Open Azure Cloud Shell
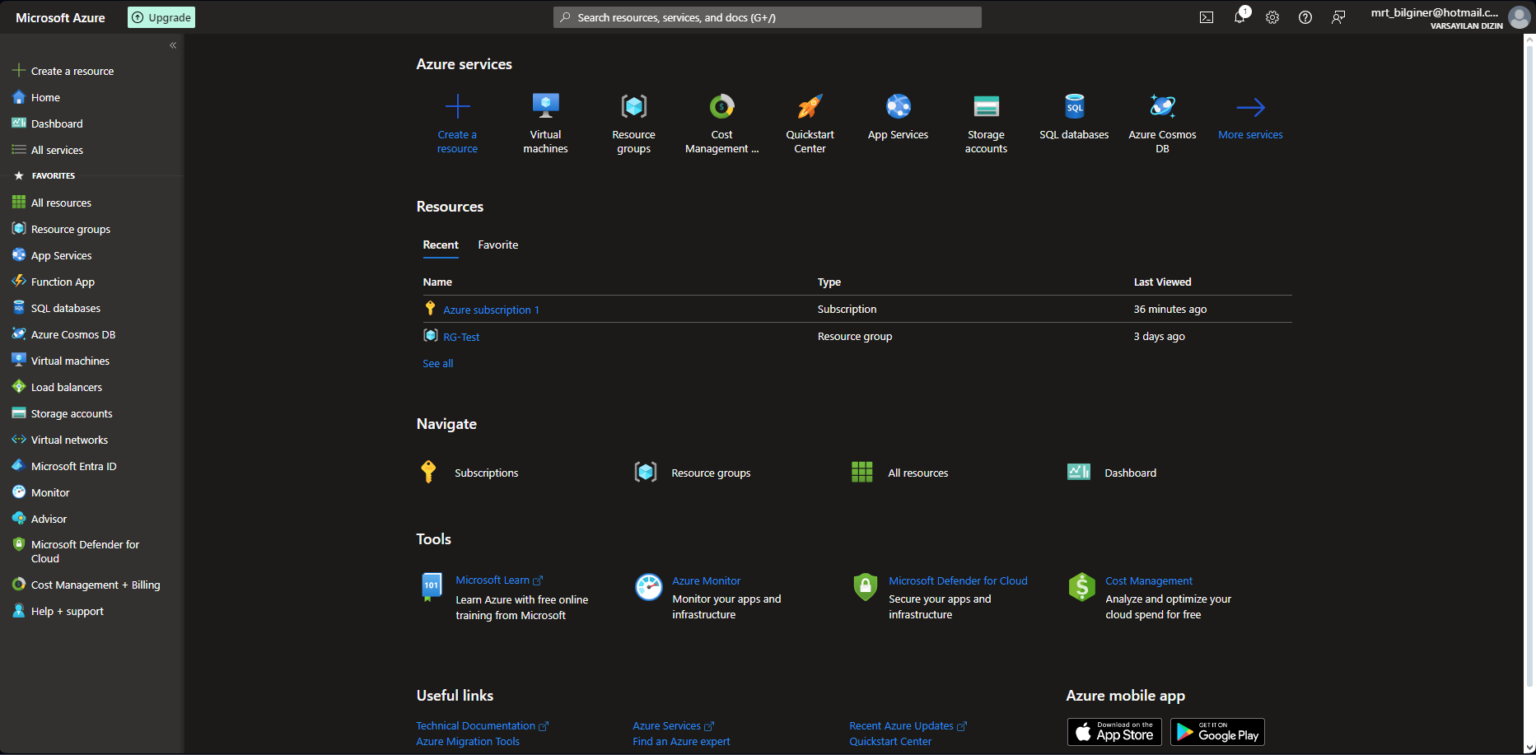 point(1206,17)
